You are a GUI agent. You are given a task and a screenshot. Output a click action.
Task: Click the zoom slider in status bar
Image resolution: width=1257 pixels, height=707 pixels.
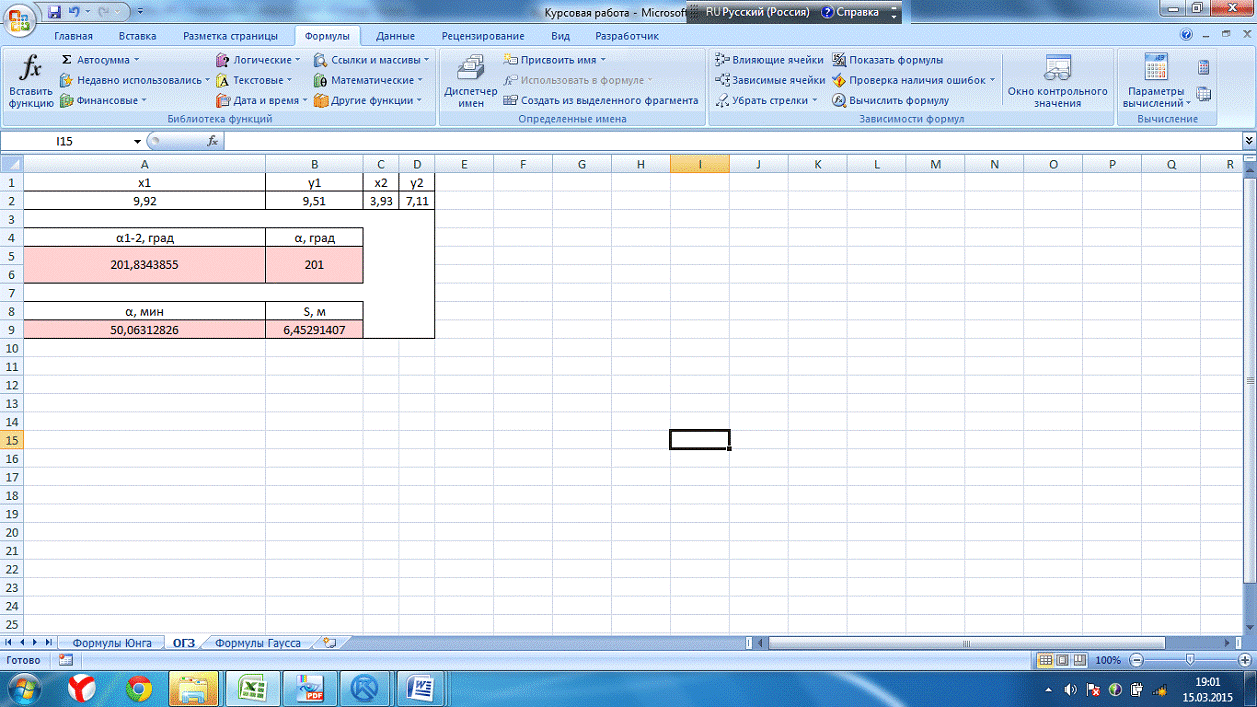(x=1189, y=661)
